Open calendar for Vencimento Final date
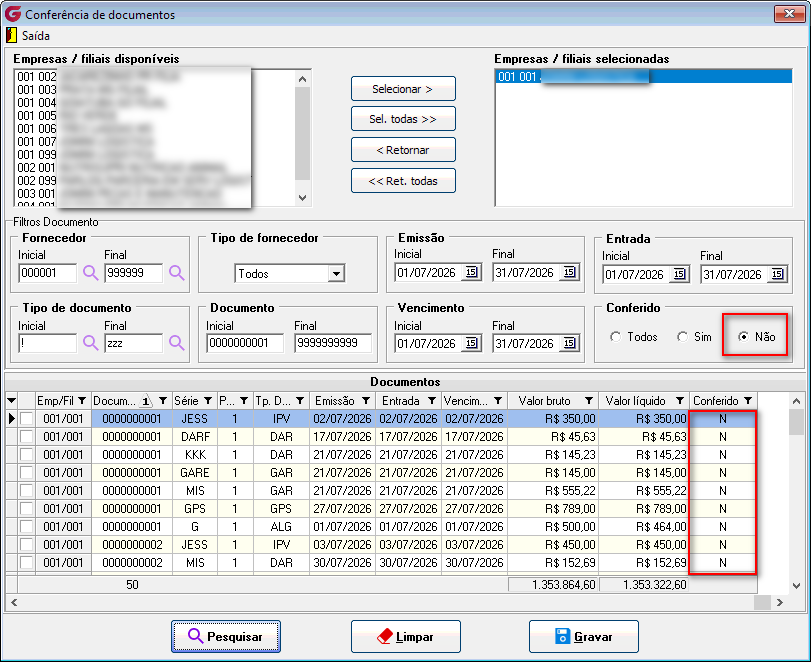The width and height of the screenshot is (811, 662). (569, 343)
